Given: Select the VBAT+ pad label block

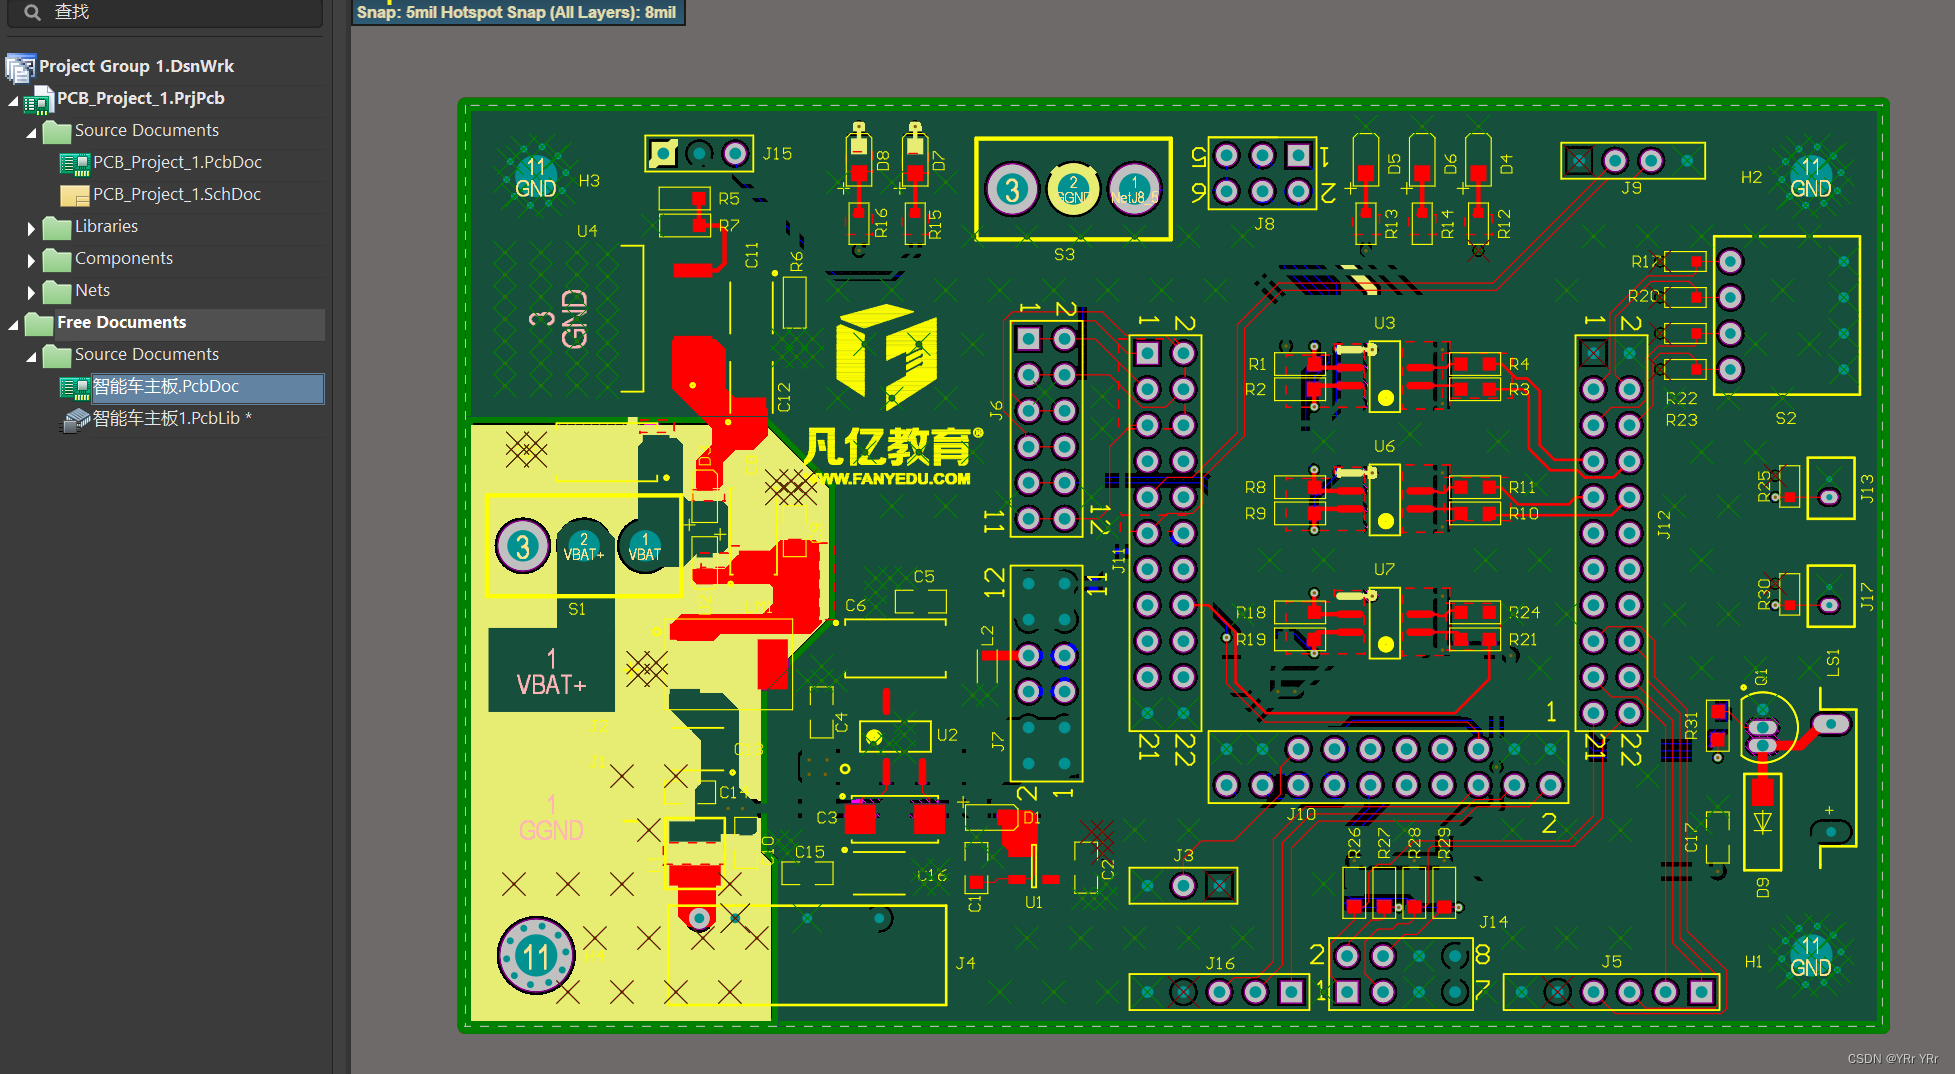Looking at the screenshot, I should tap(551, 670).
